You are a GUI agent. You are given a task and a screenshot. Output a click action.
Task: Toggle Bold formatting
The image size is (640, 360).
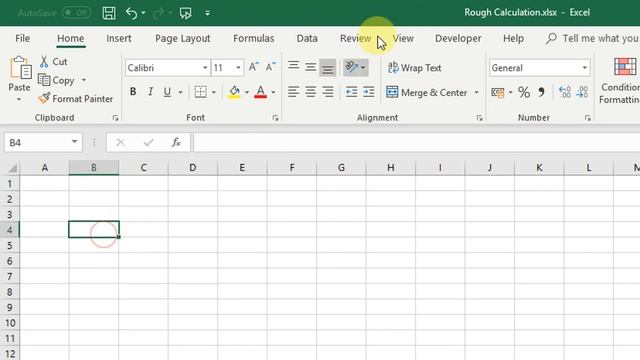pos(133,92)
